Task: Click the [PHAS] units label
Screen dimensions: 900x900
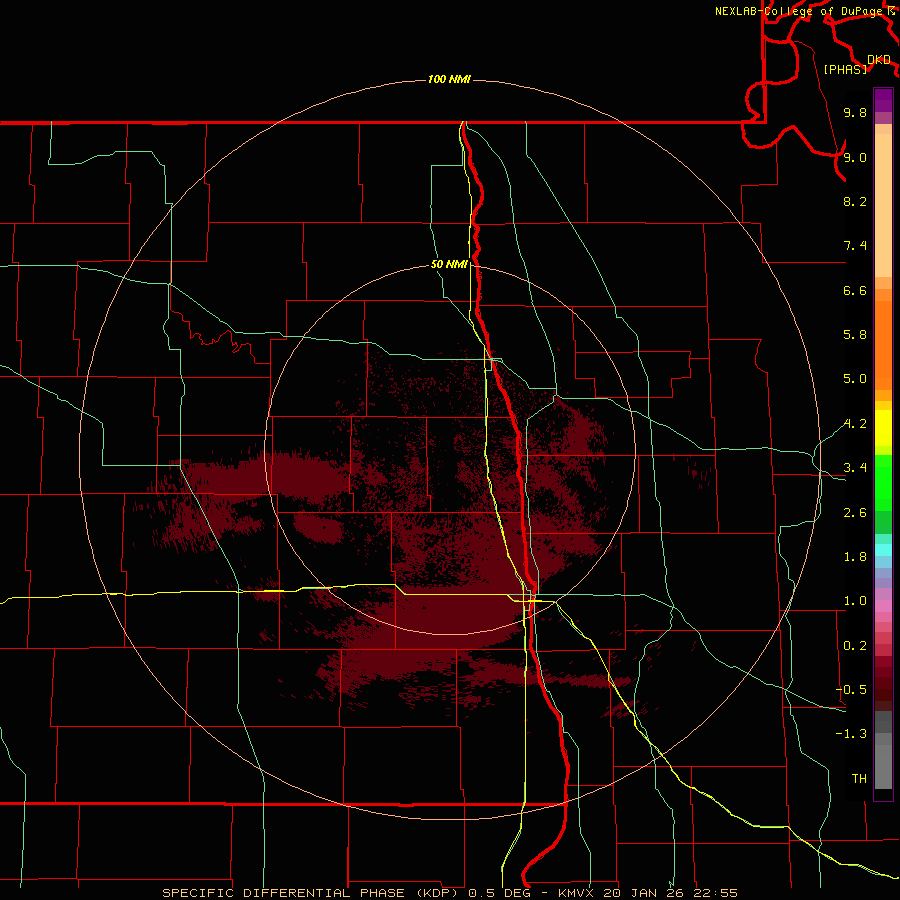Action: 845,69
